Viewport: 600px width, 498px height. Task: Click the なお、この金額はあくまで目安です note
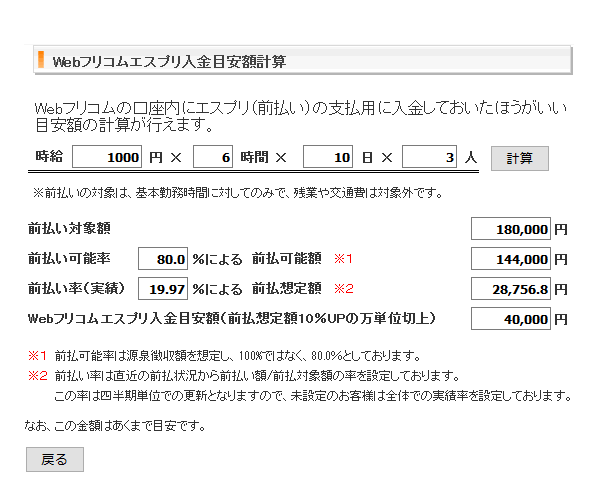point(115,426)
